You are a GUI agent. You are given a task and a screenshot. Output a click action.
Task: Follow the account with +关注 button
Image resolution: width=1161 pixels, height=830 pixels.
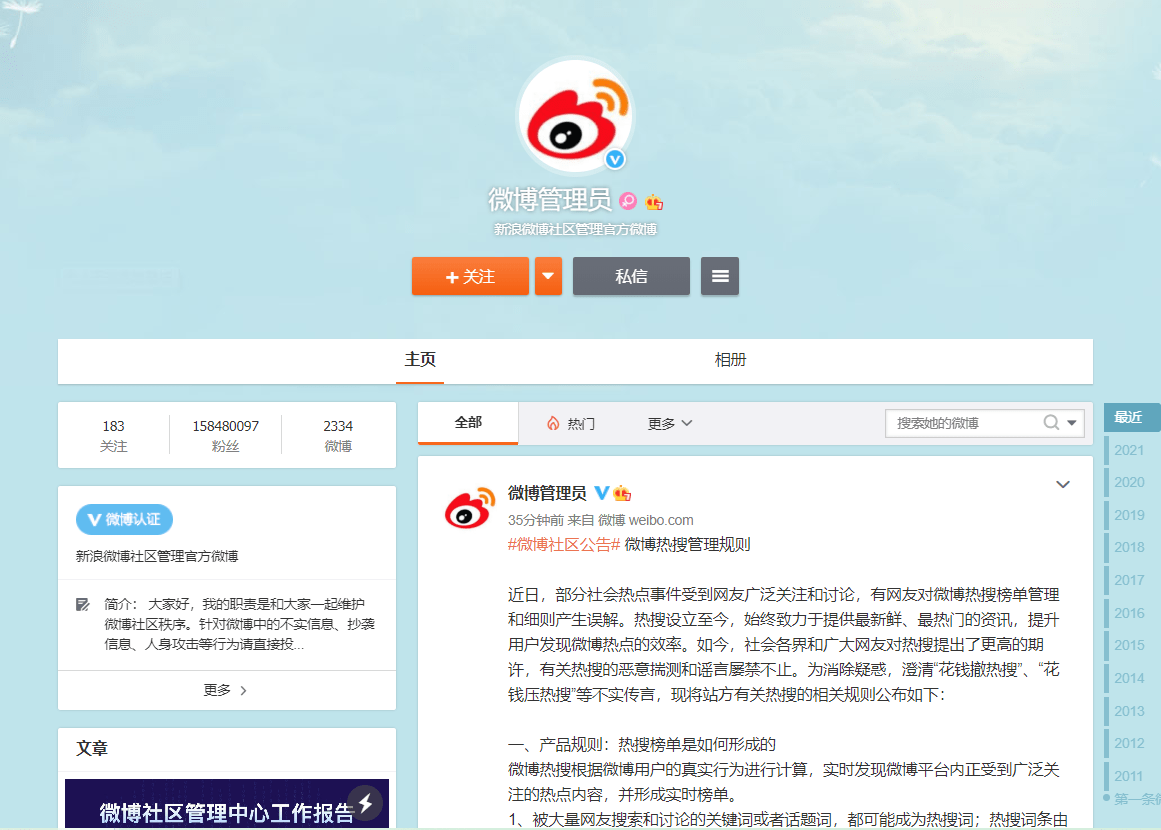(470, 276)
